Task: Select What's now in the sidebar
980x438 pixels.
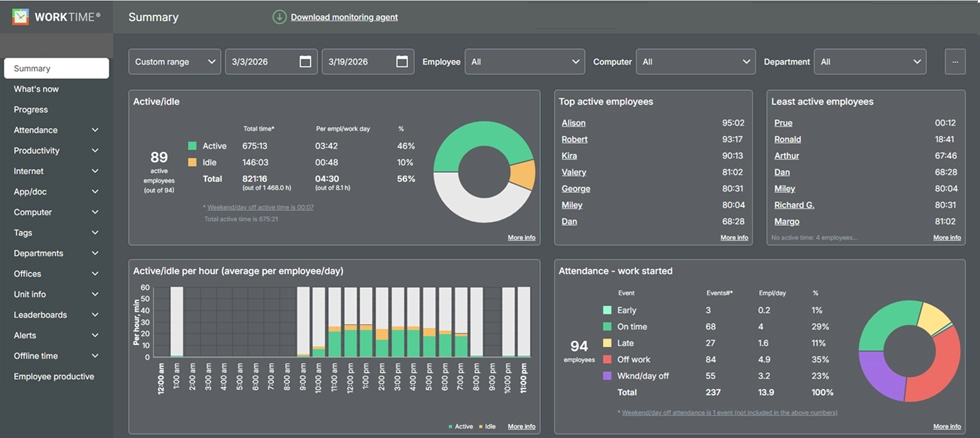Action: [x=36, y=89]
